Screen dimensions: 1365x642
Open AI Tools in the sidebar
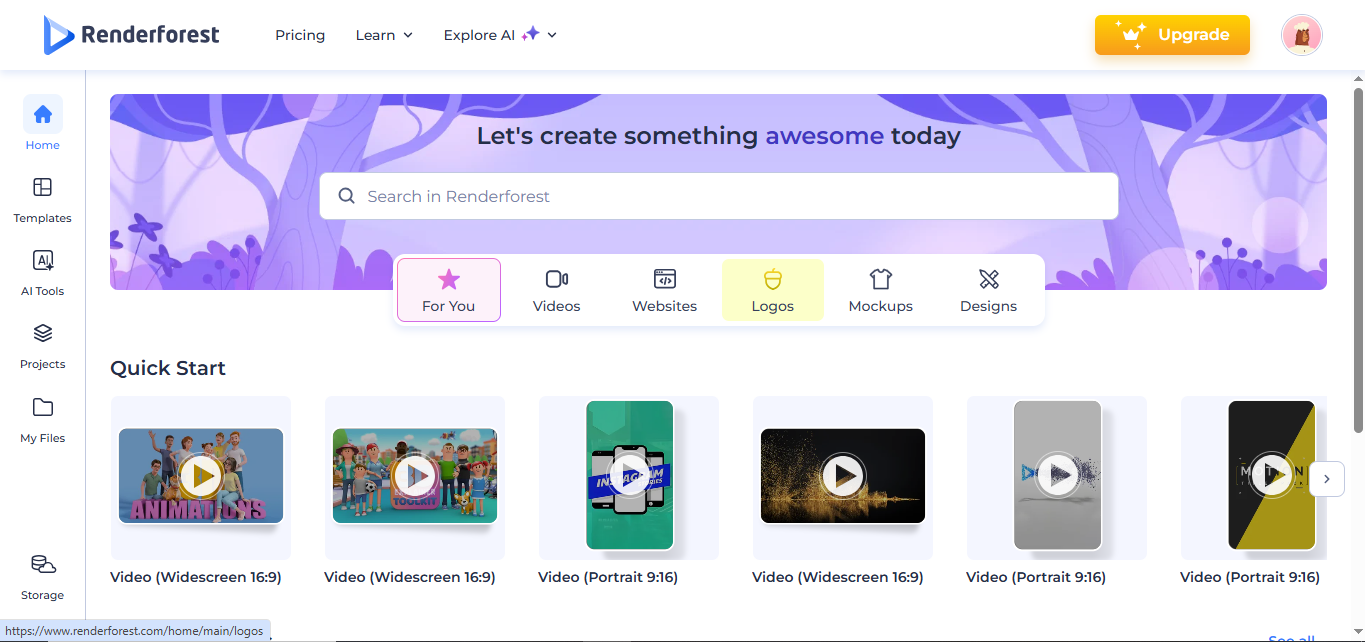[43, 273]
